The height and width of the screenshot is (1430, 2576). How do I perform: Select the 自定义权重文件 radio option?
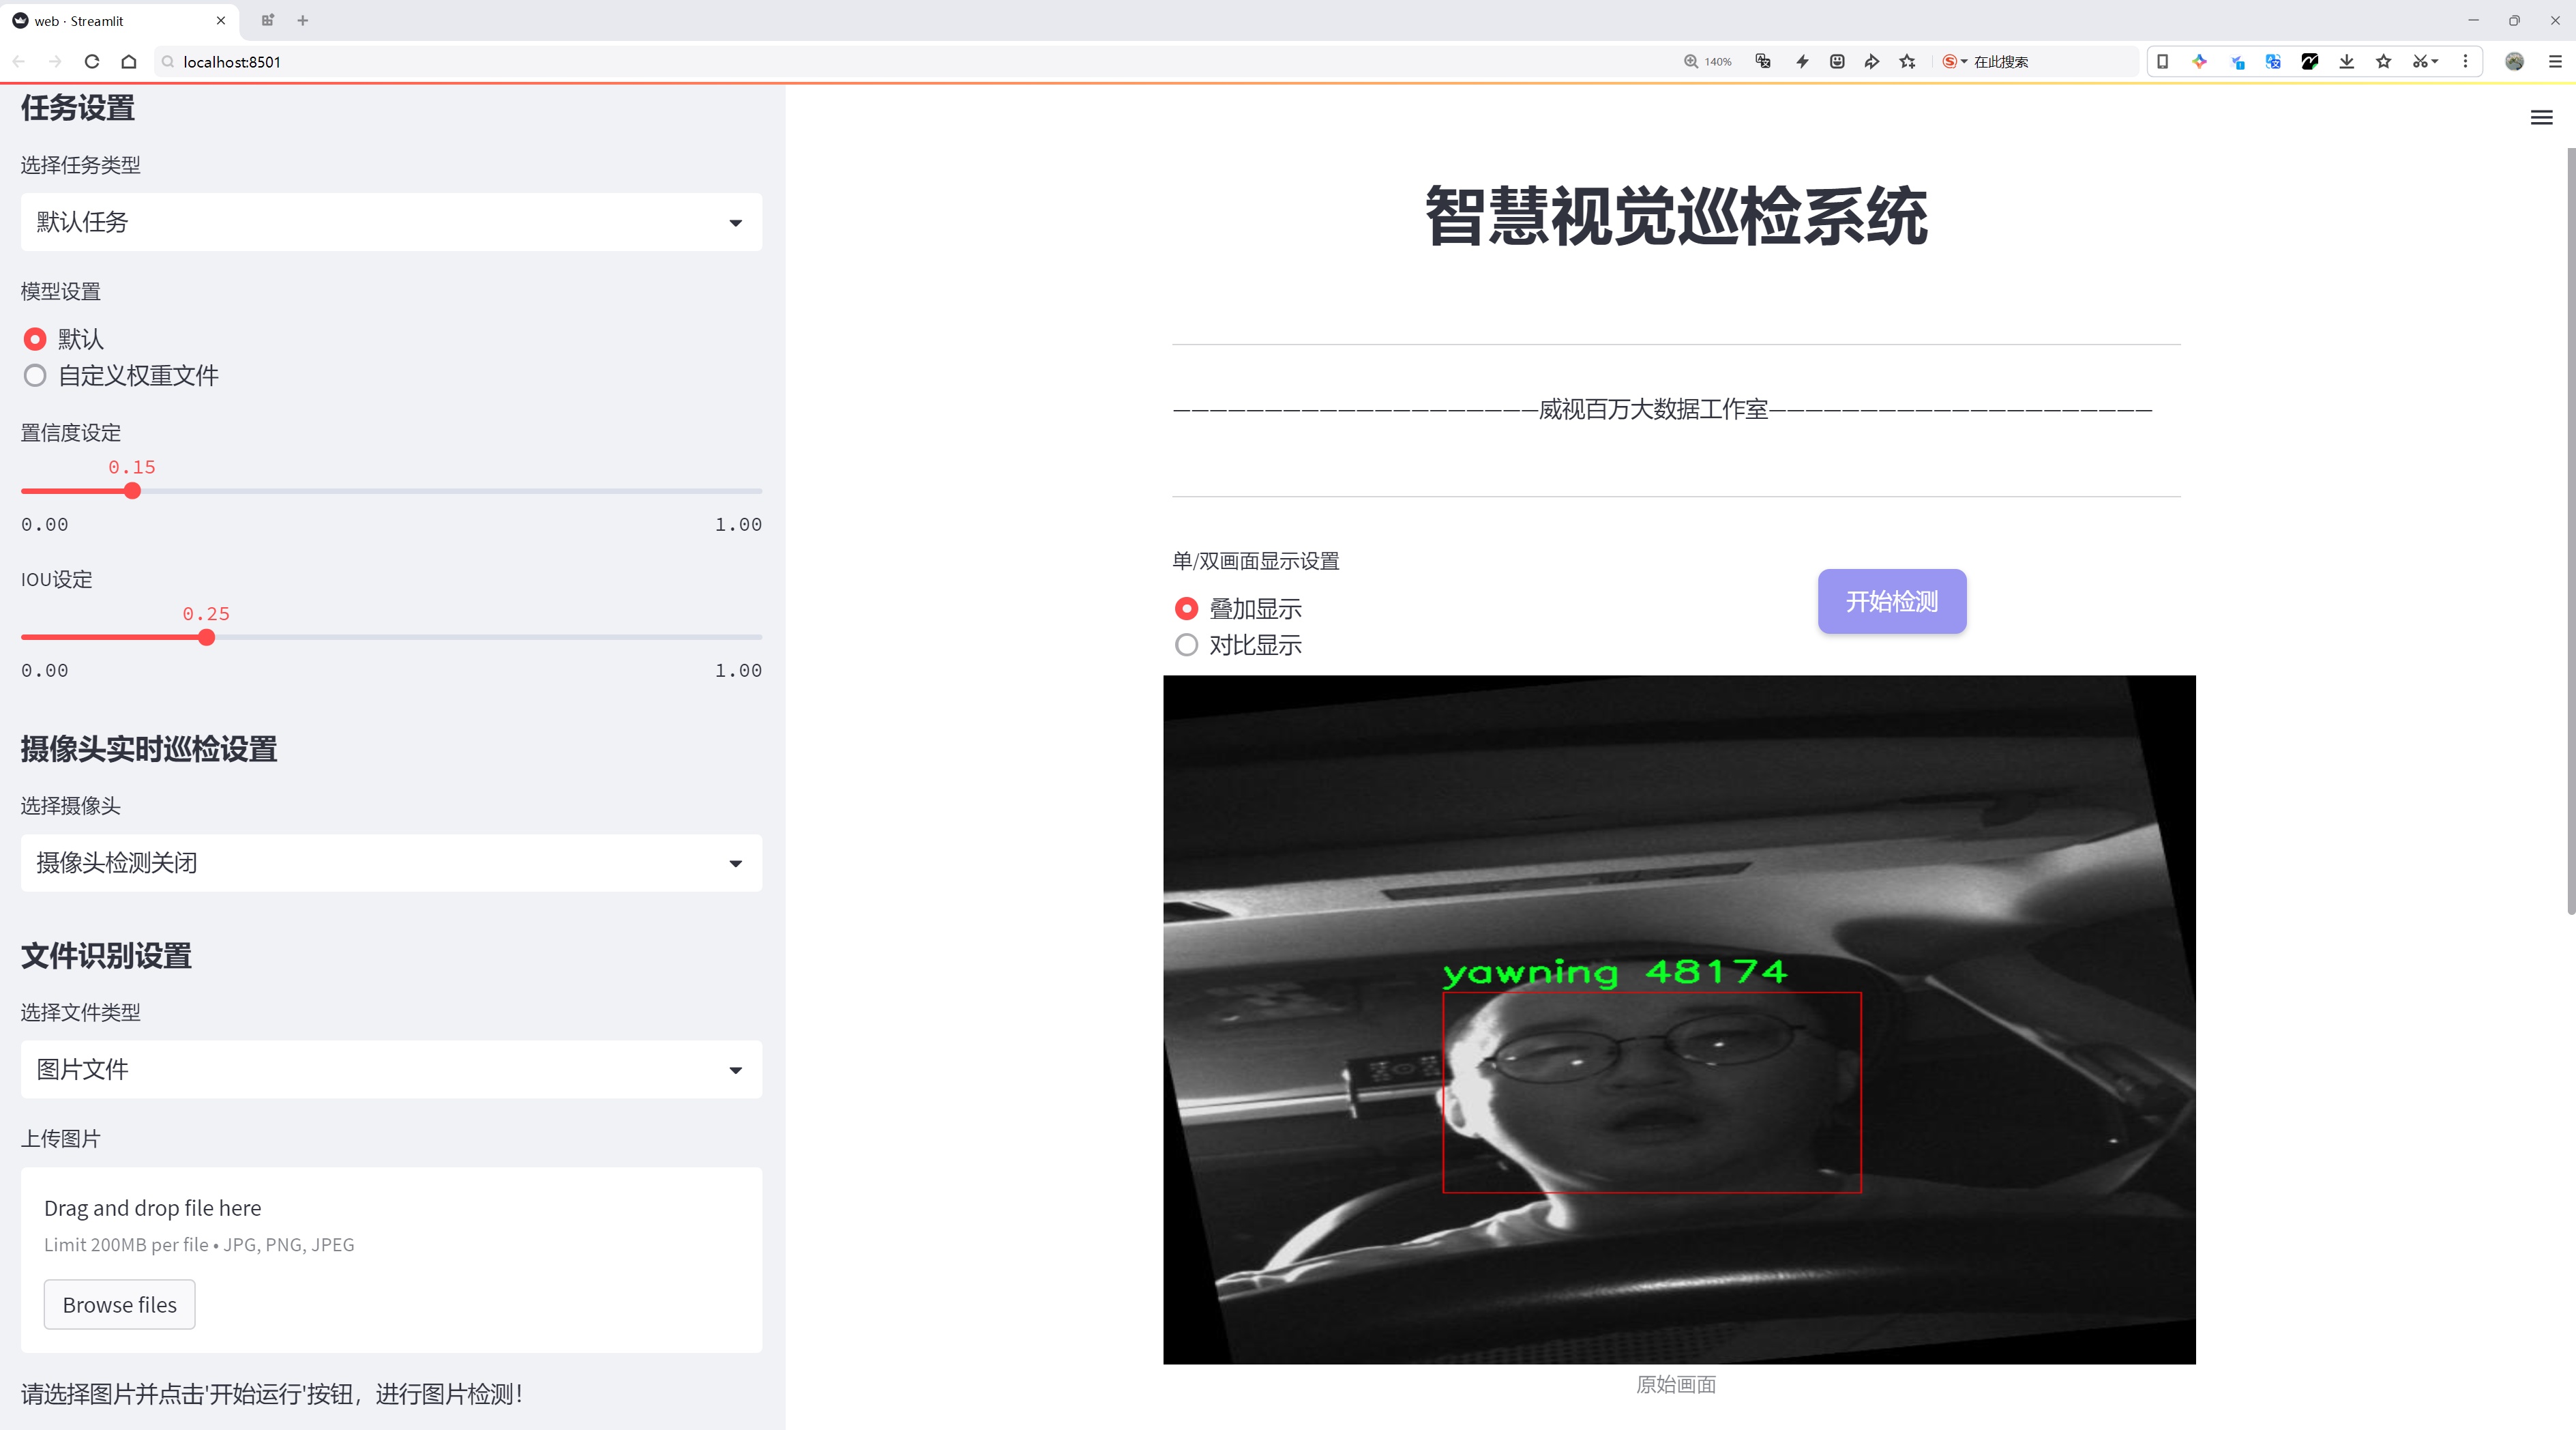tap(35, 376)
